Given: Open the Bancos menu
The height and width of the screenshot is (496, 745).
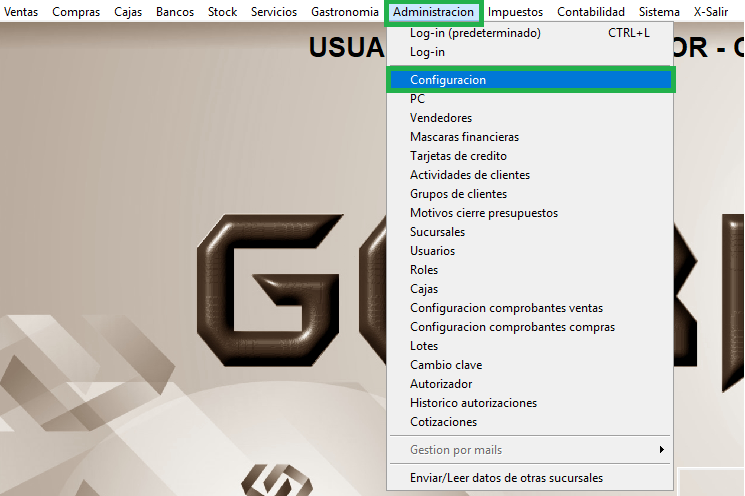Looking at the screenshot, I should [175, 11].
